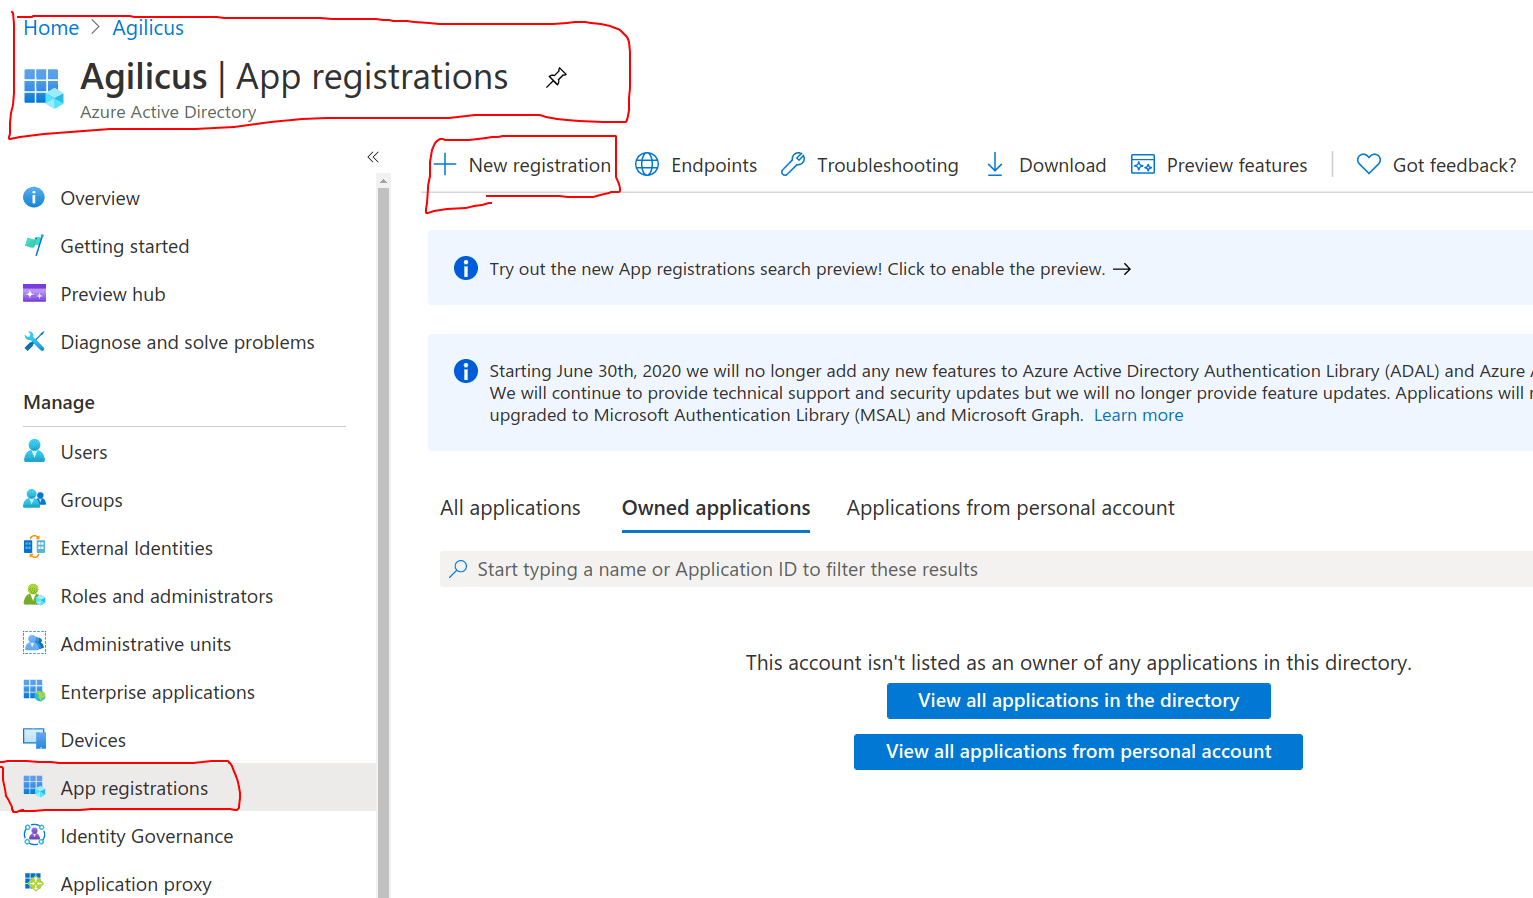
Task: Click the New registration plus icon
Action: (446, 165)
